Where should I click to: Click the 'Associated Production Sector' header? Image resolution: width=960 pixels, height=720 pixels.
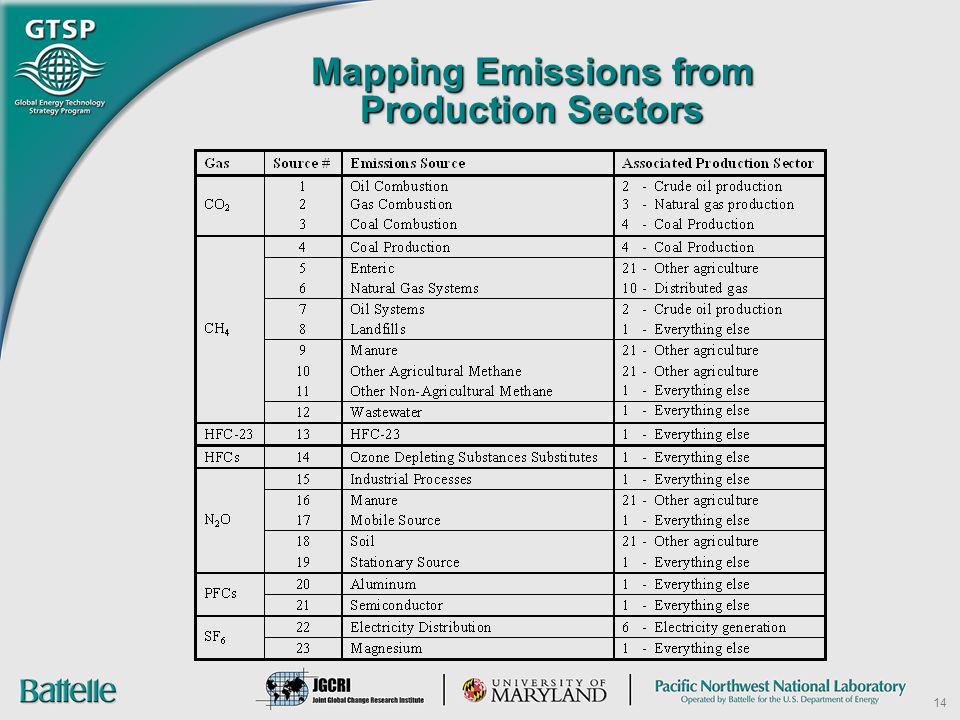click(718, 163)
